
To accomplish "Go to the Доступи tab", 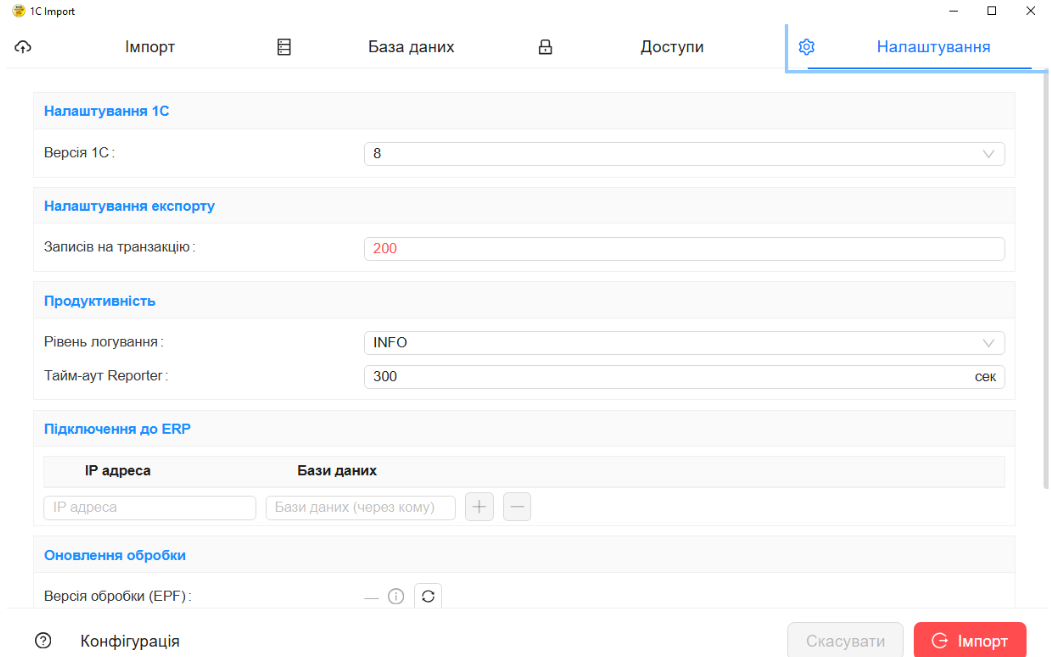I will click(x=672, y=47).
